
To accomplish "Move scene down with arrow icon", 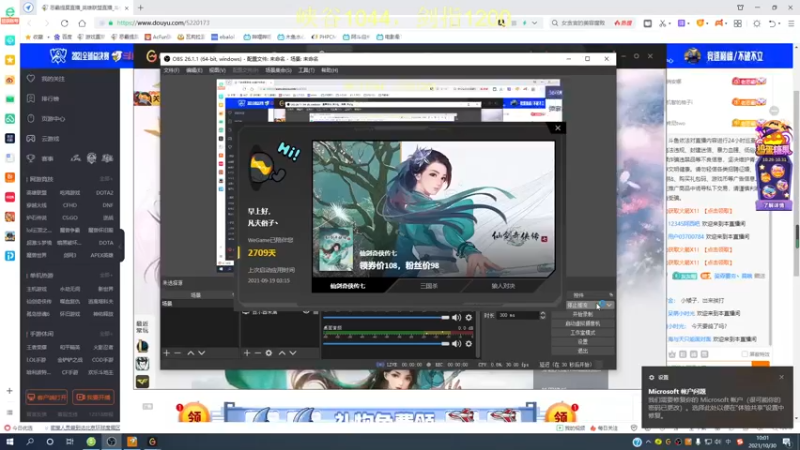I will 202,353.
